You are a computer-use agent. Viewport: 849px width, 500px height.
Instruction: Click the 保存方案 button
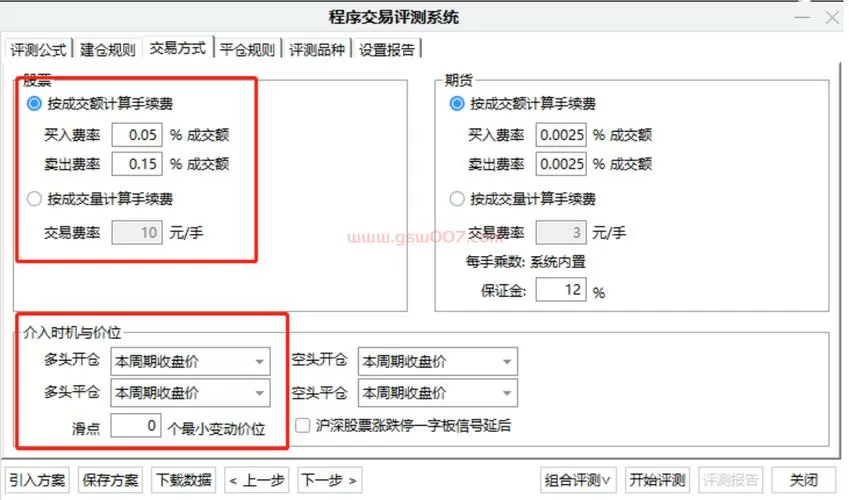coord(110,480)
